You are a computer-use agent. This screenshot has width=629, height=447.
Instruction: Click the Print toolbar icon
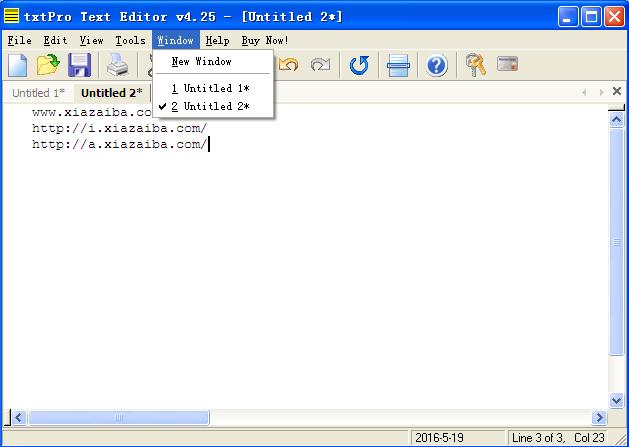point(118,65)
